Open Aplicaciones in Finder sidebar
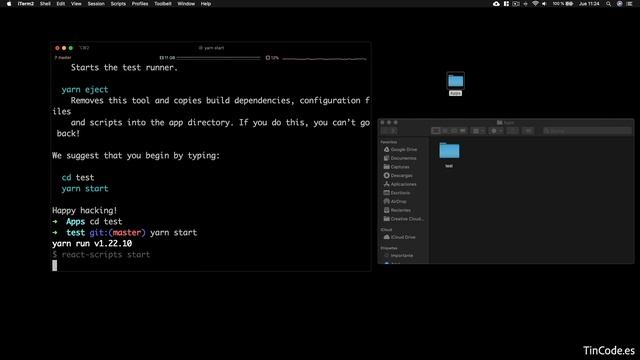 tap(400, 184)
